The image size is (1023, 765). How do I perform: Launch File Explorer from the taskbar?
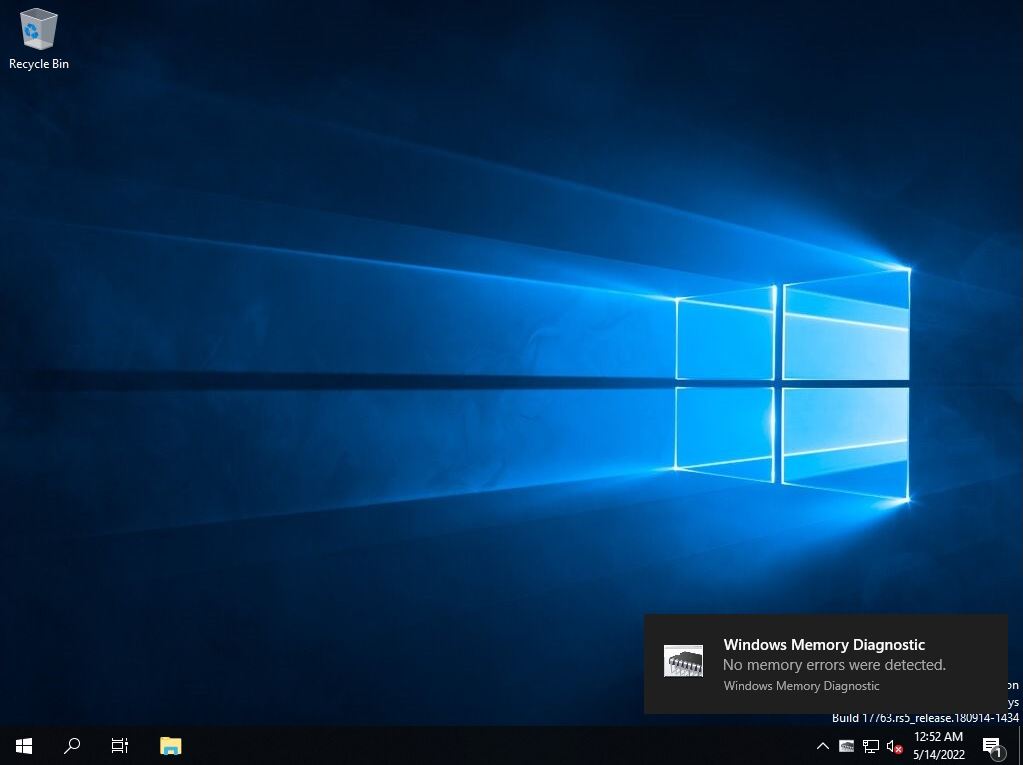coord(170,745)
